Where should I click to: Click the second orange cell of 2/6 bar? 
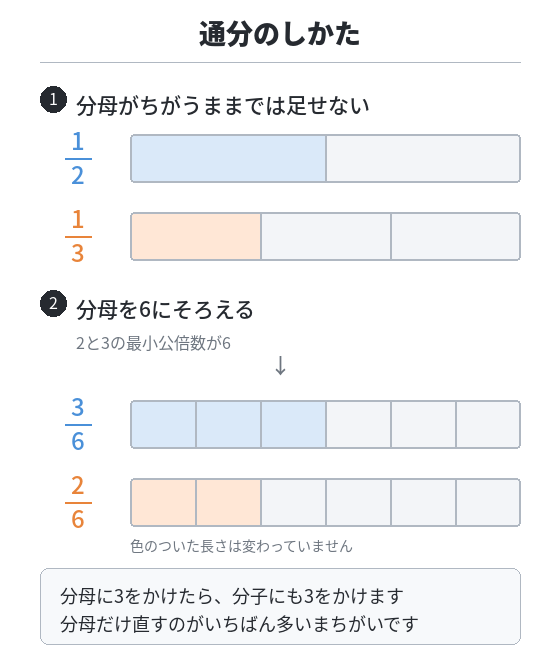tap(228, 503)
